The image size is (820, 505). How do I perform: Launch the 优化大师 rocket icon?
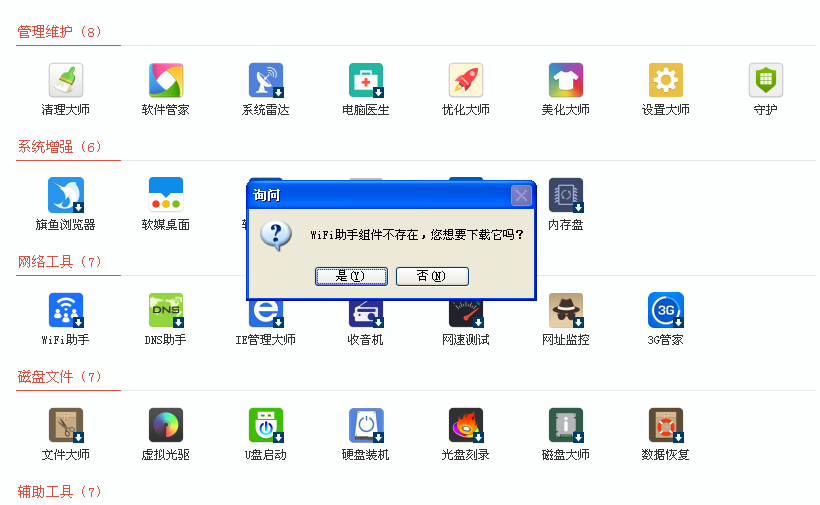466,80
